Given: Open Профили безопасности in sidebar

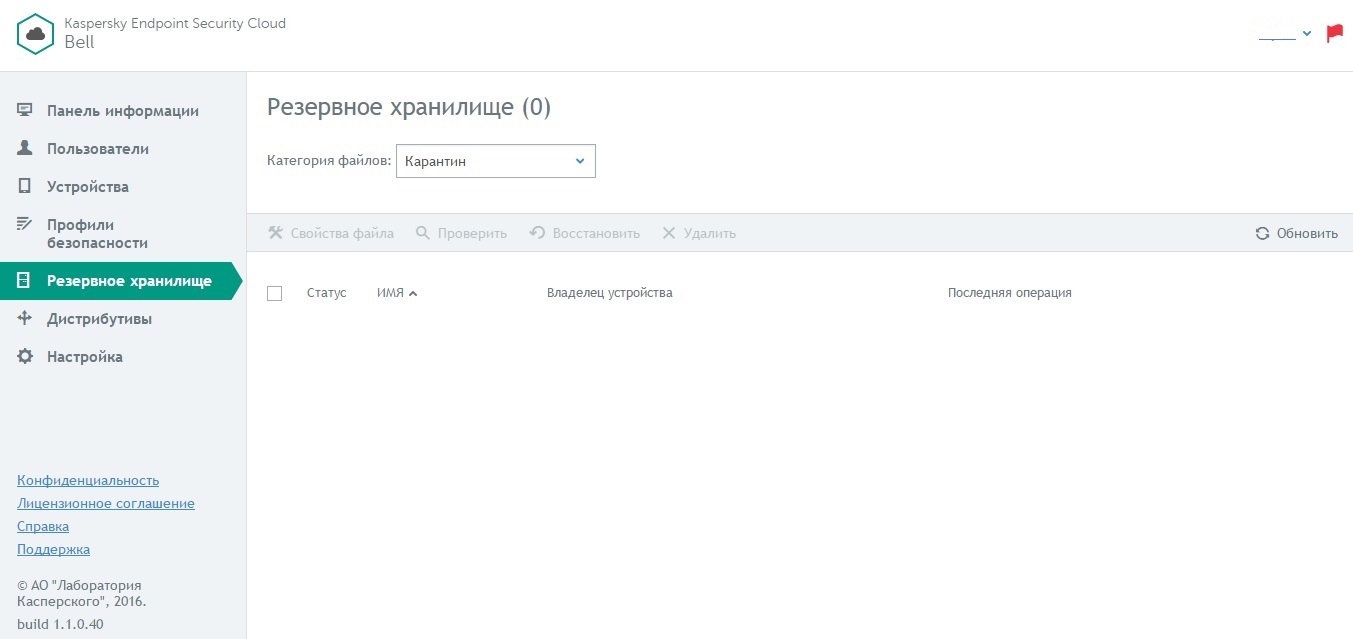Looking at the screenshot, I should point(97,234).
